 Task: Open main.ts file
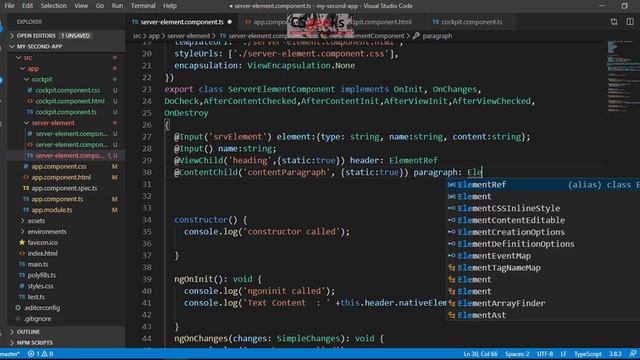[38, 264]
